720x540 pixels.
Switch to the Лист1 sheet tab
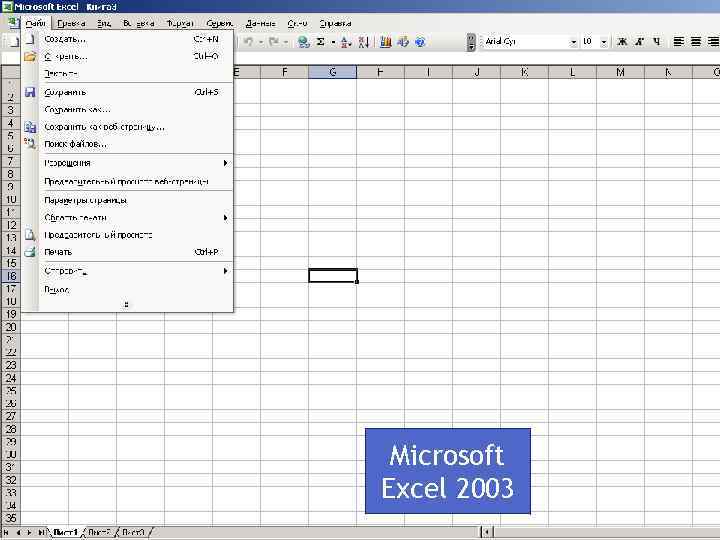(x=65, y=532)
